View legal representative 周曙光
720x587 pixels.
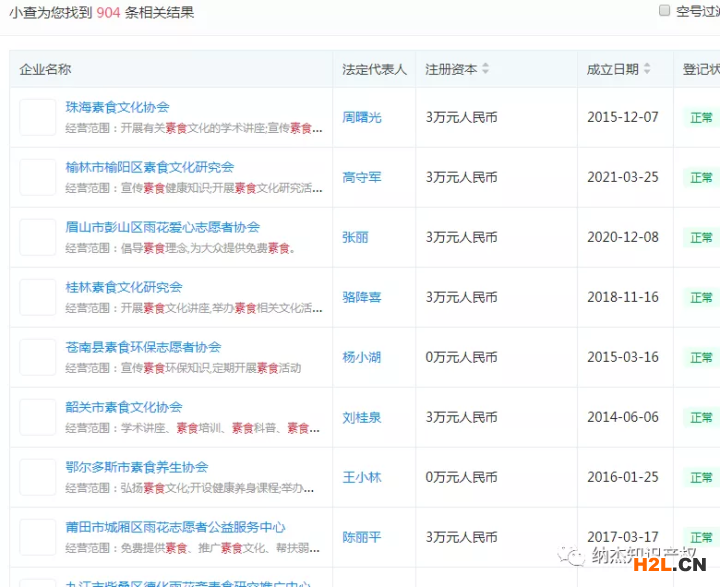(x=362, y=118)
